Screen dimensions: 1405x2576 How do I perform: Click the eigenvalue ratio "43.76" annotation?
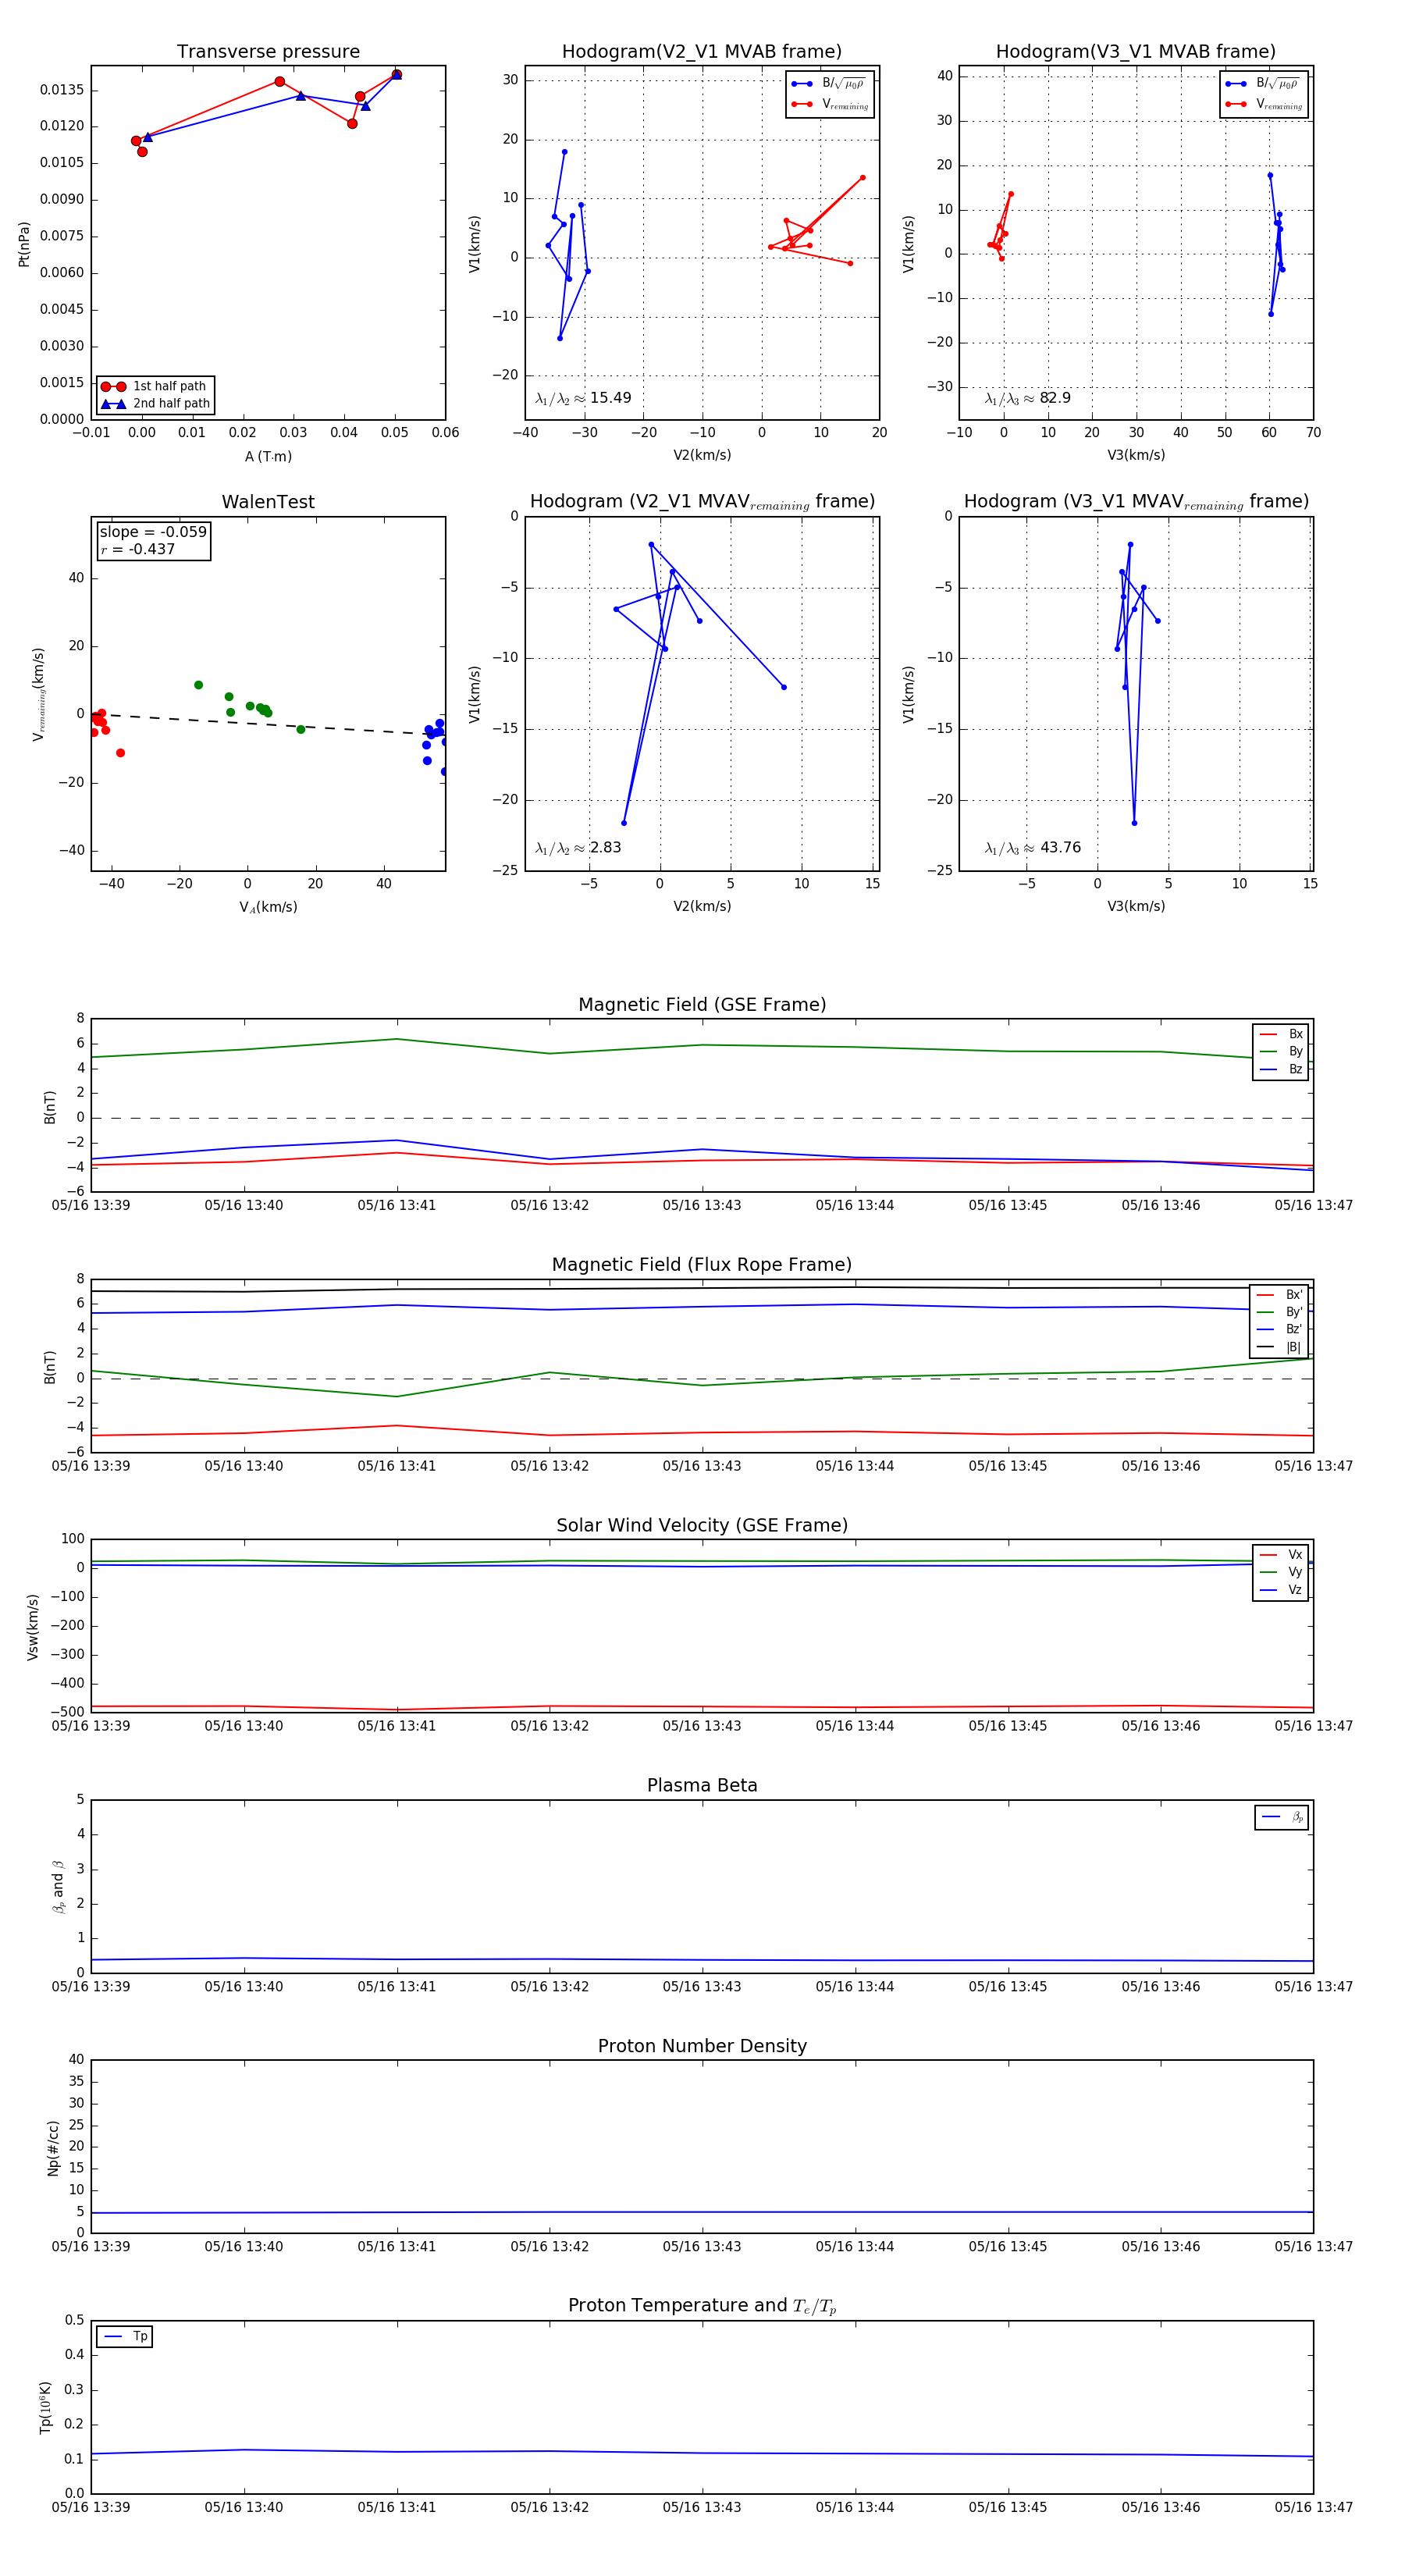tap(1032, 848)
